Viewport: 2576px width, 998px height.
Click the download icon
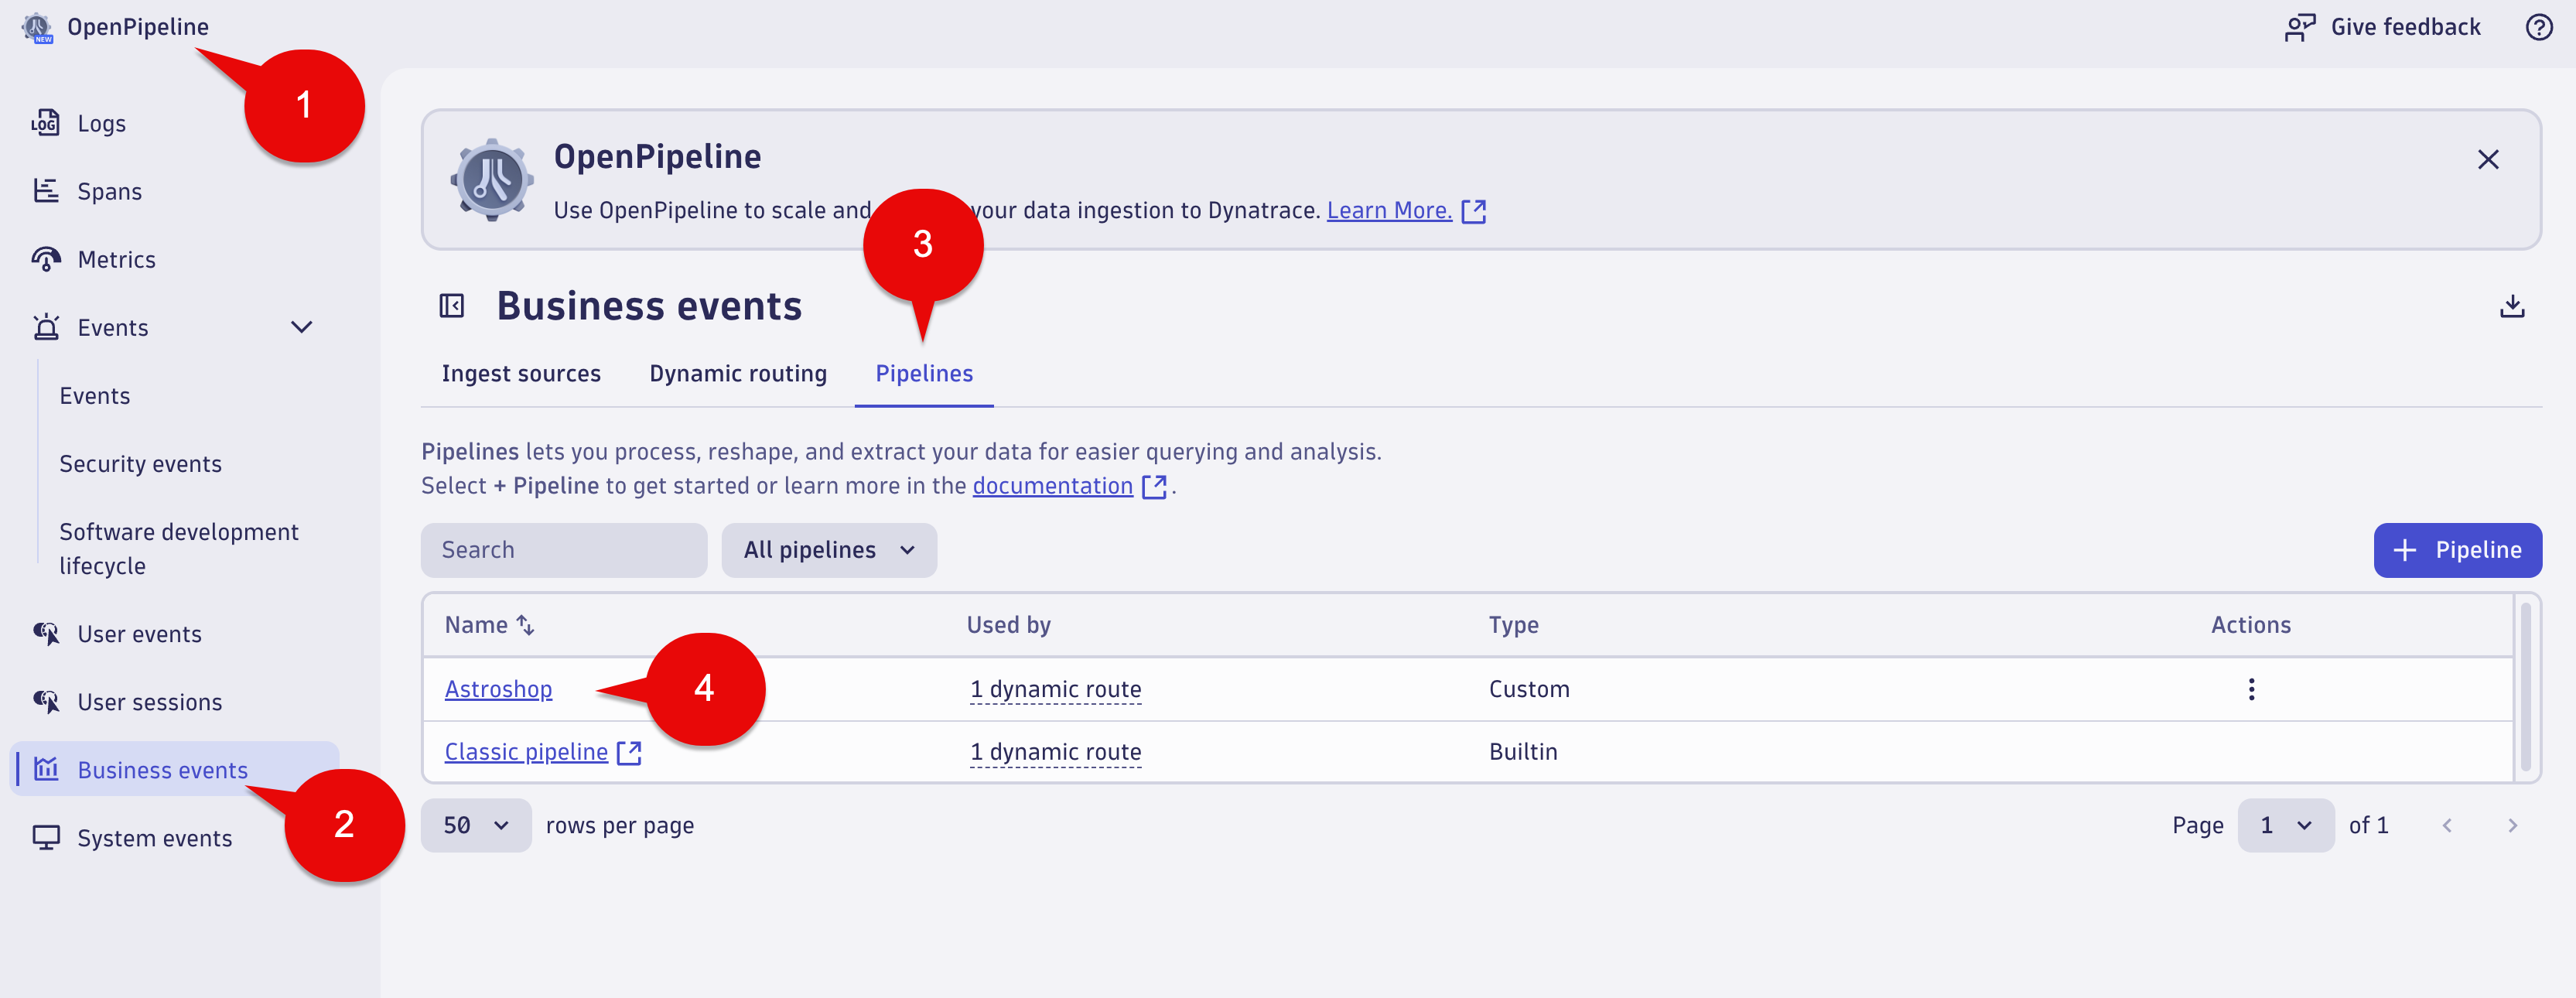coord(2511,306)
